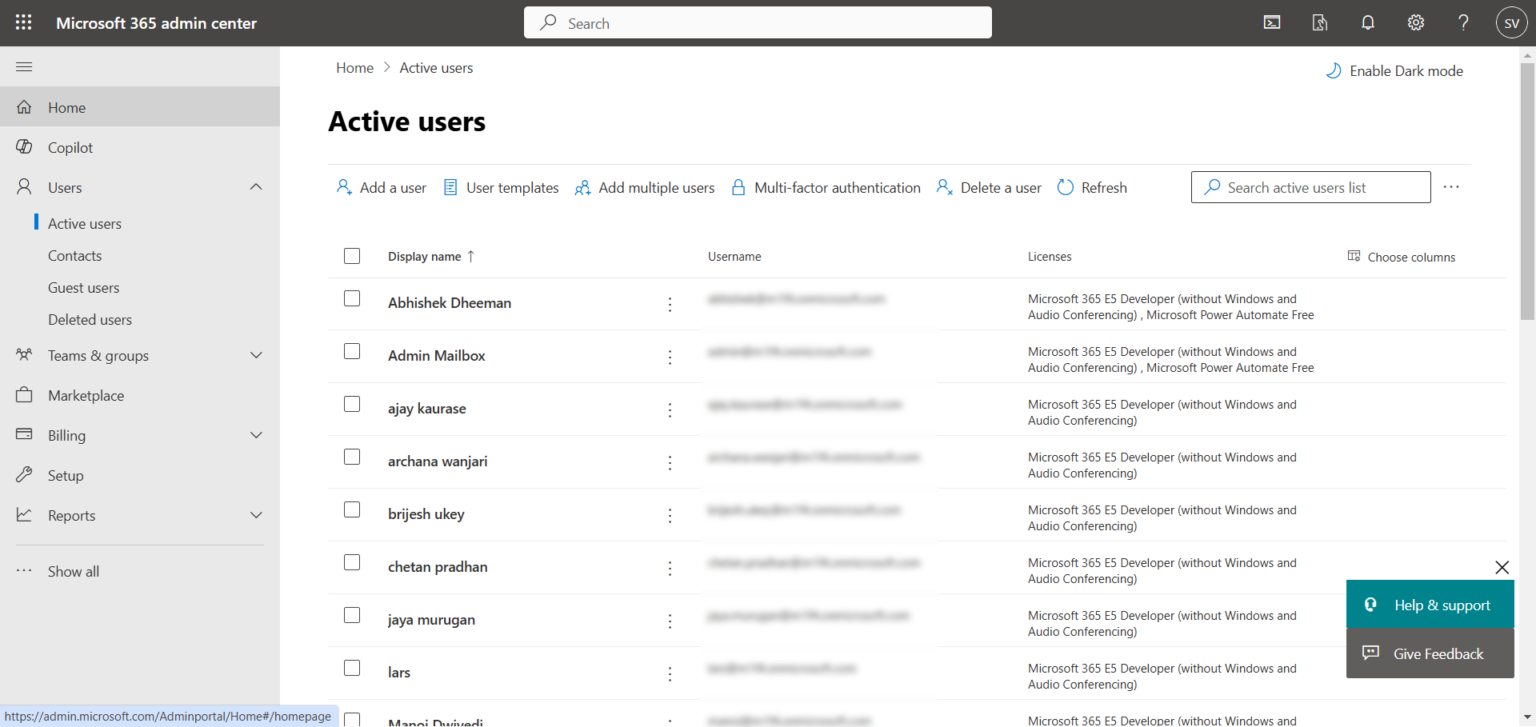
Task: Check the box for archana wanjari
Action: tap(352, 457)
